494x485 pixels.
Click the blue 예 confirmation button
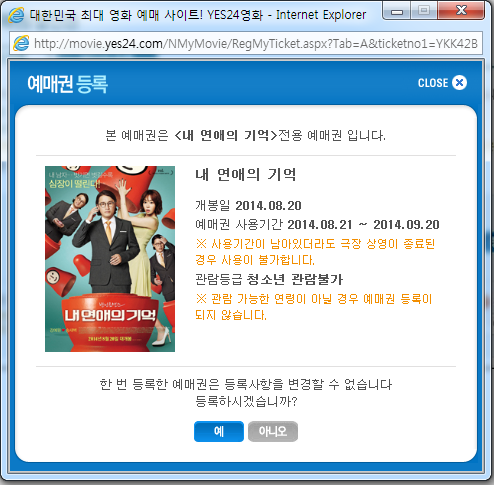[x=219, y=431]
